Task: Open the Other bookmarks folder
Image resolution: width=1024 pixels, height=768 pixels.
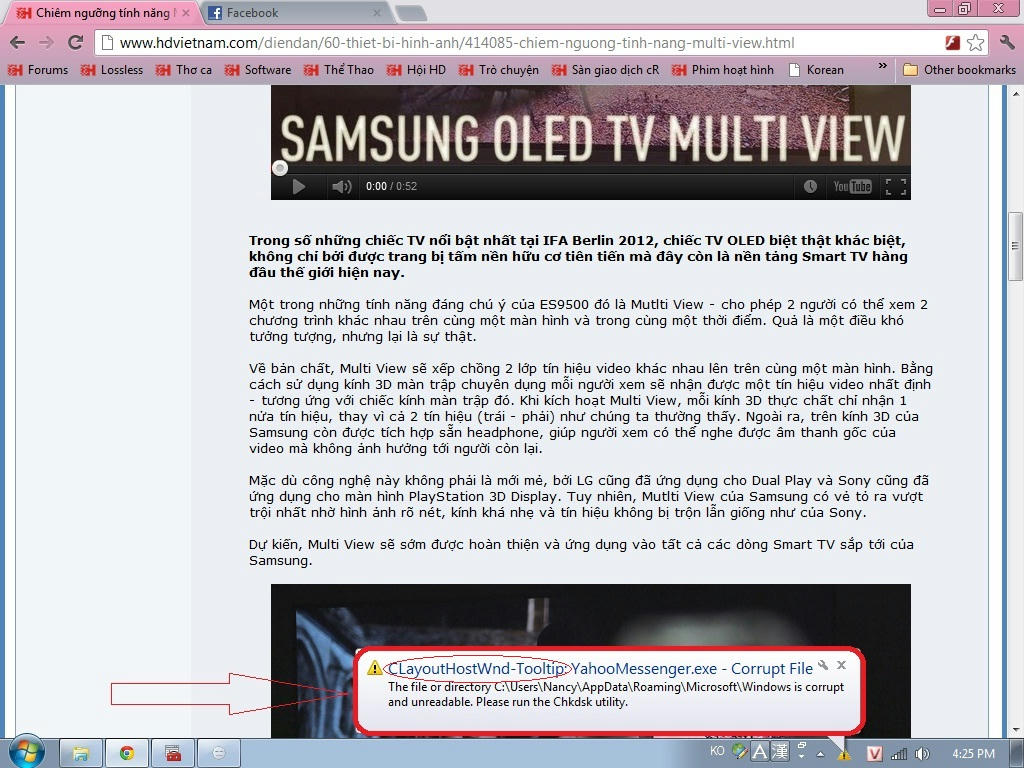Action: 959,70
